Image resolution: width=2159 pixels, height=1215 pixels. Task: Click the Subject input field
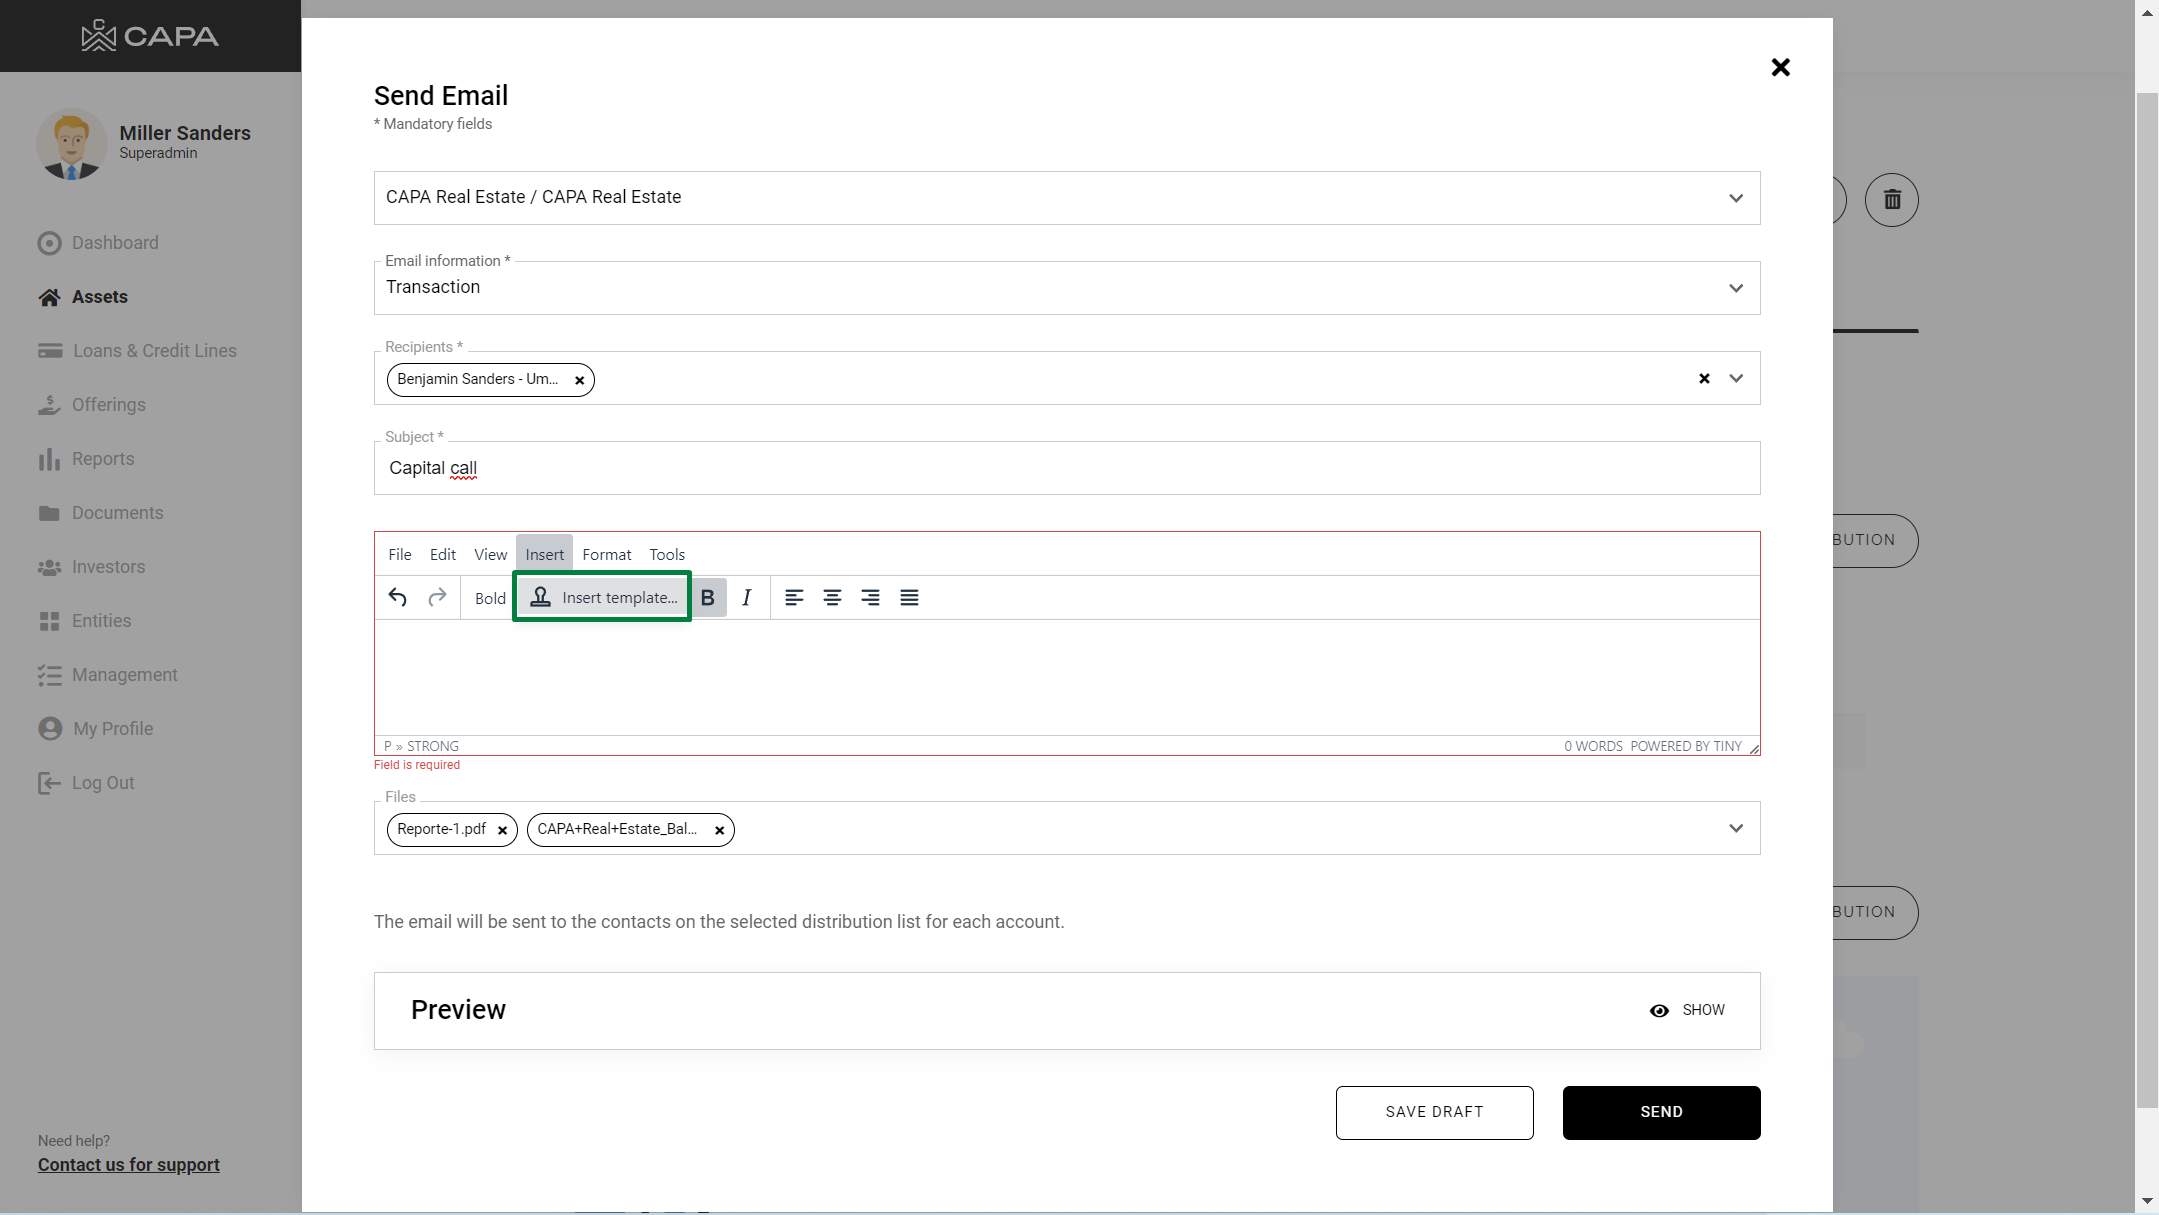pos(1066,468)
